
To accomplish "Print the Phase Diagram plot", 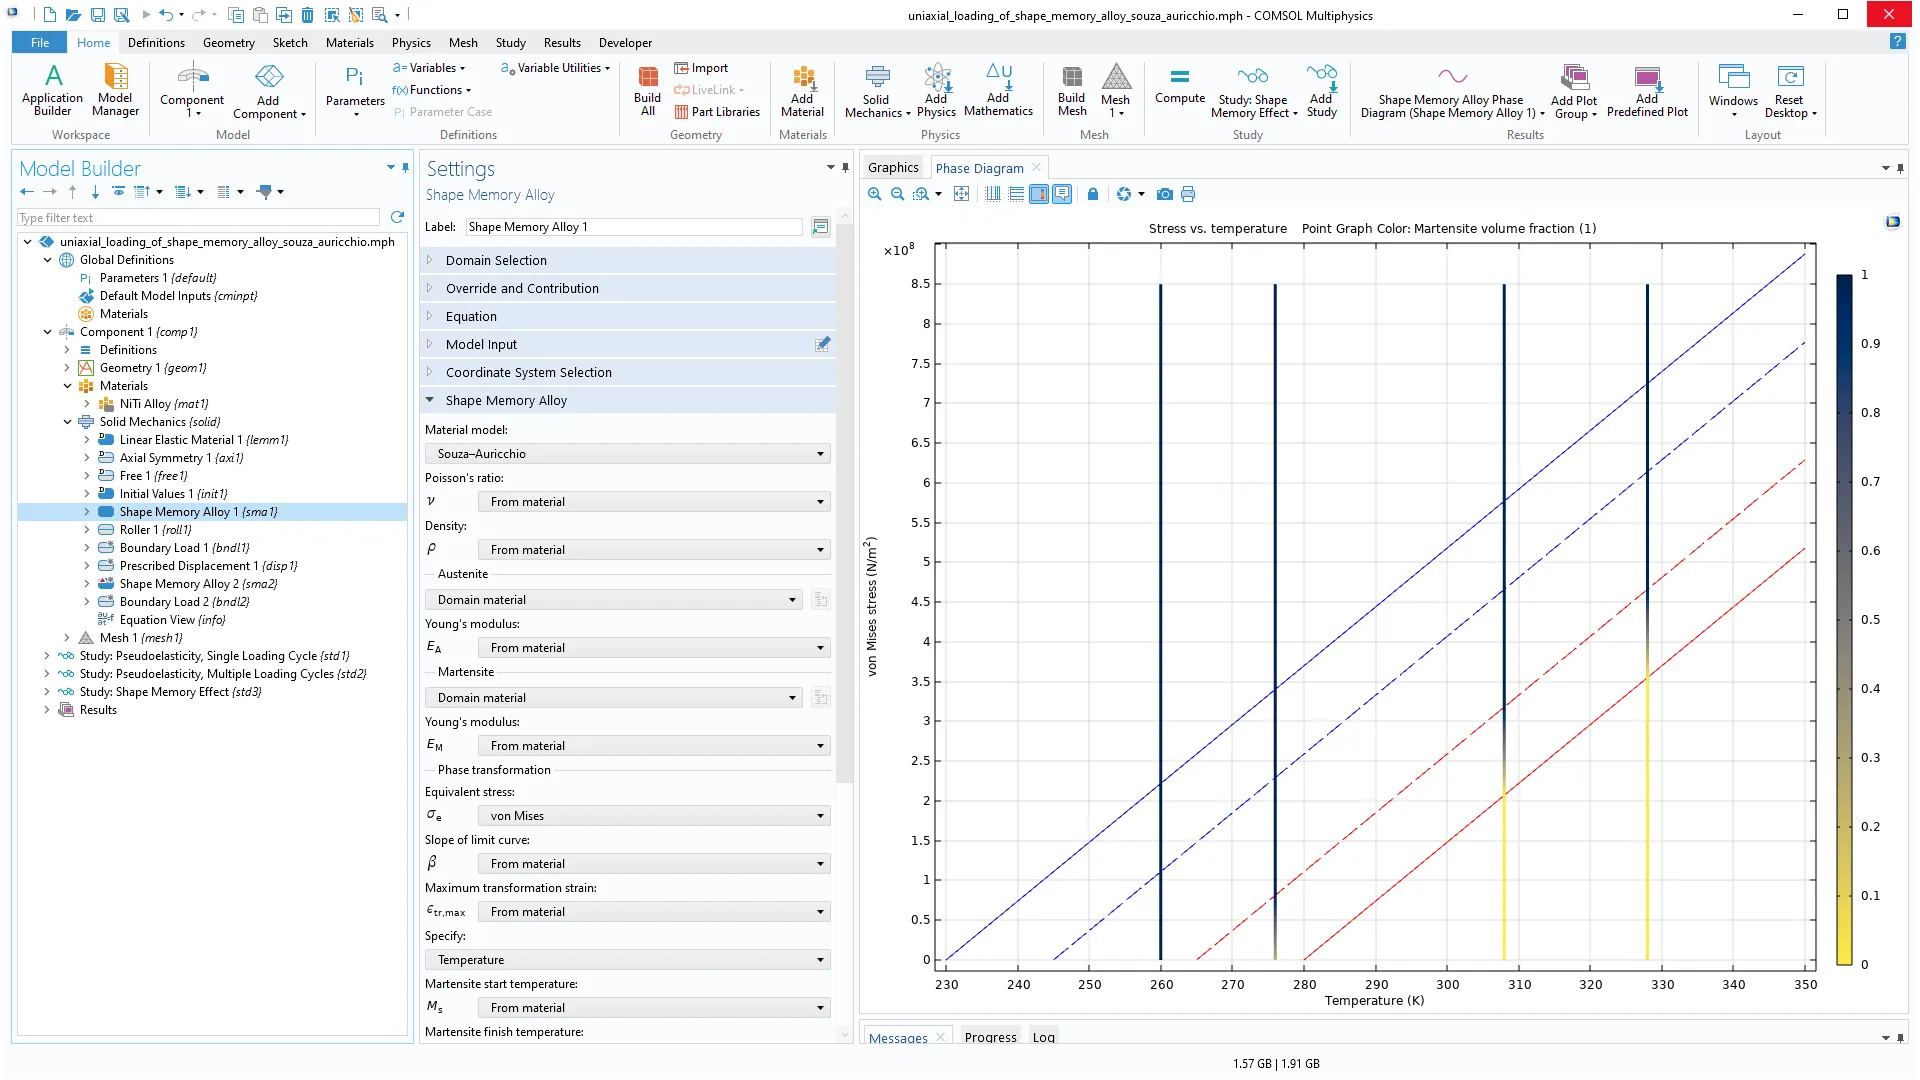I will [1188, 194].
